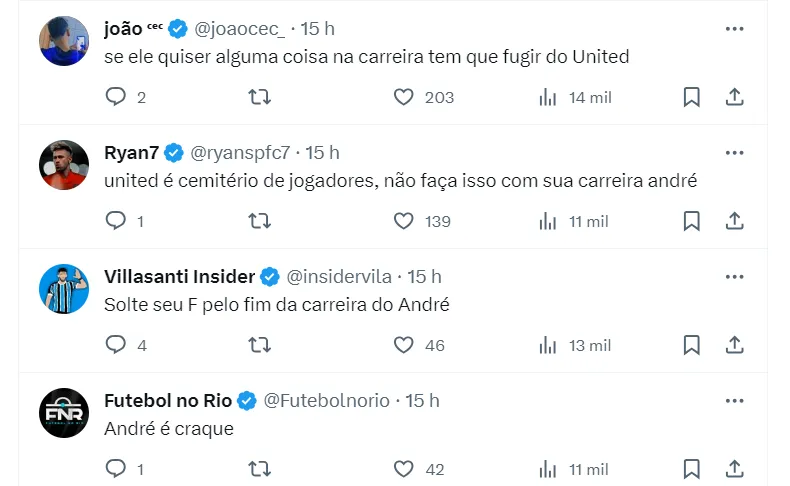View analytics on Ryan7's tweet

[548, 221]
